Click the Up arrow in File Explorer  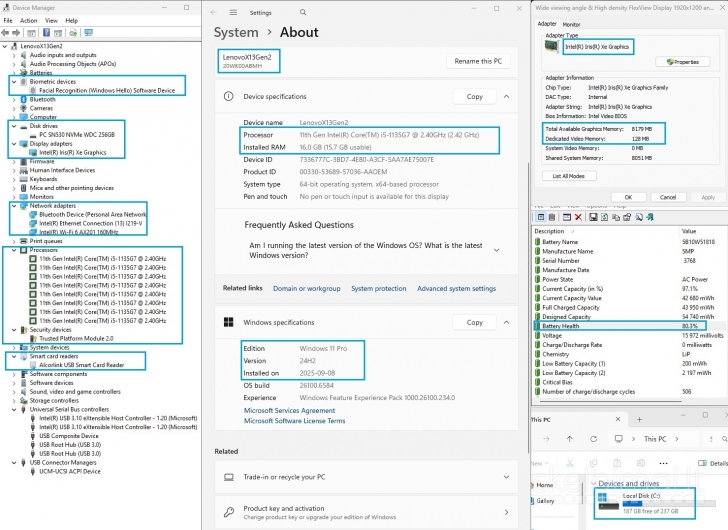coord(570,439)
